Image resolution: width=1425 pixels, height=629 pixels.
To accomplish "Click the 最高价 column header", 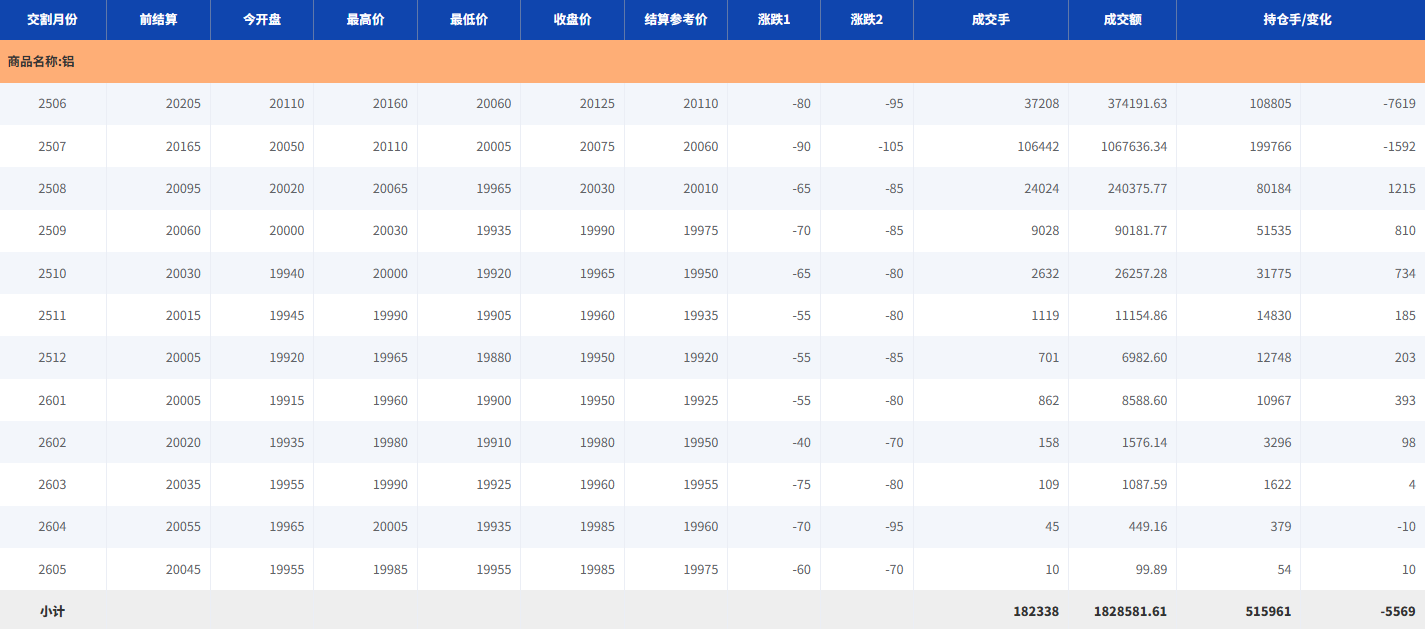I will (x=365, y=20).
